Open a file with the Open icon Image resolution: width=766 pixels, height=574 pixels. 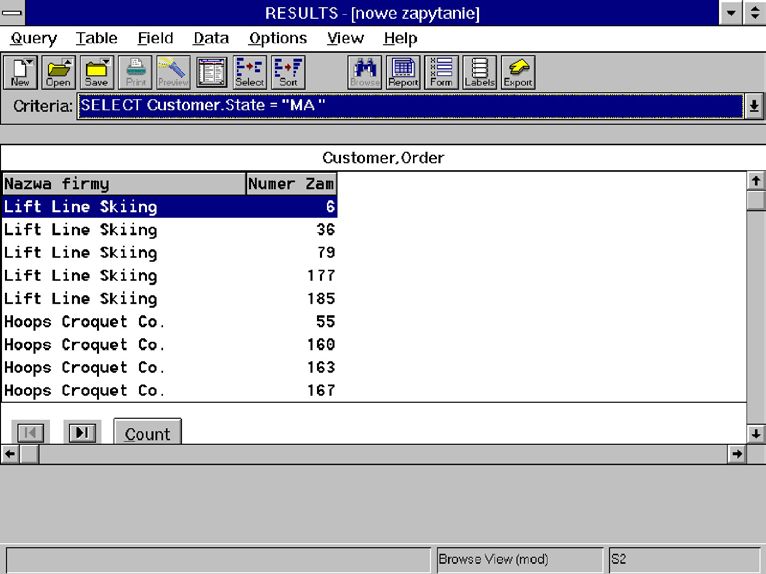click(59, 72)
